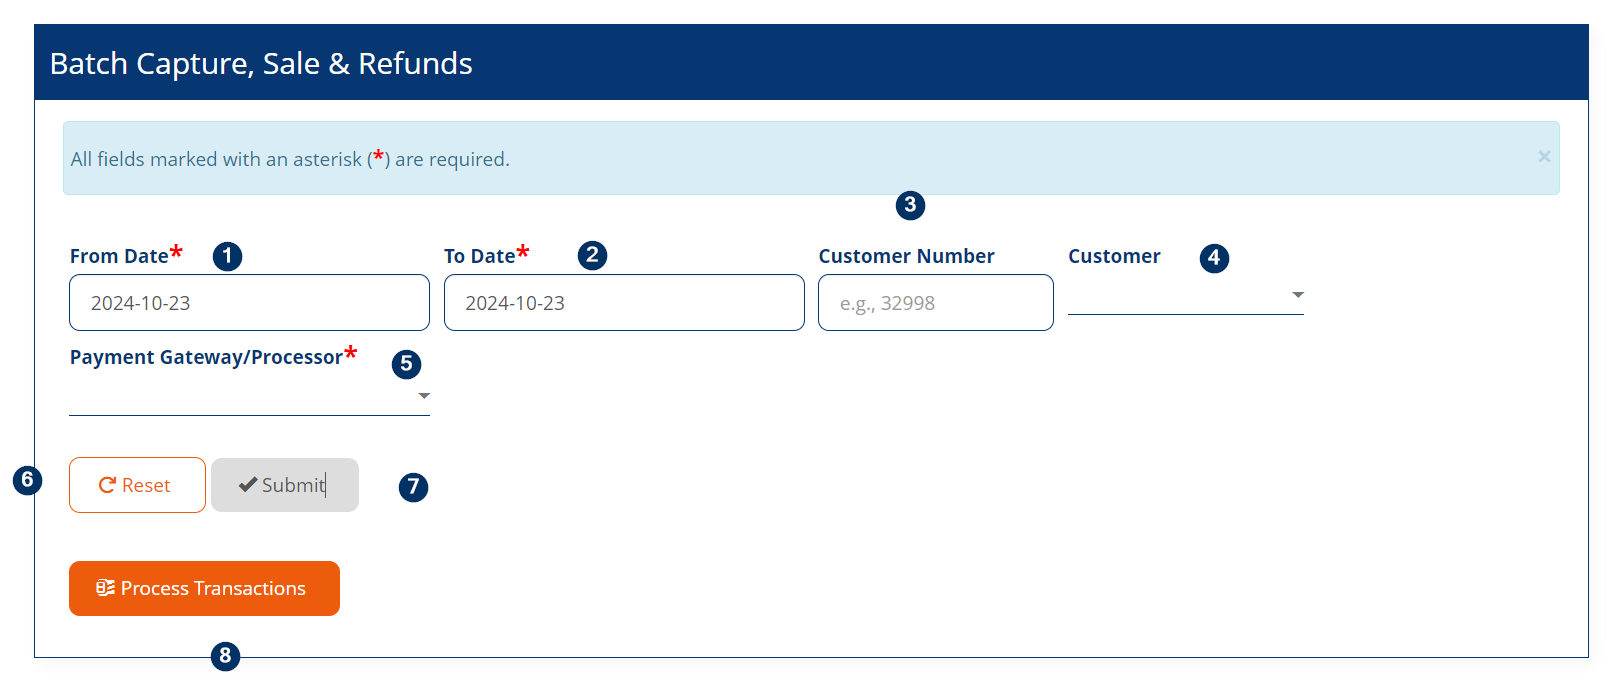1617x685 pixels.
Task: Select callout marker 3 above Customer Number
Action: click(910, 205)
